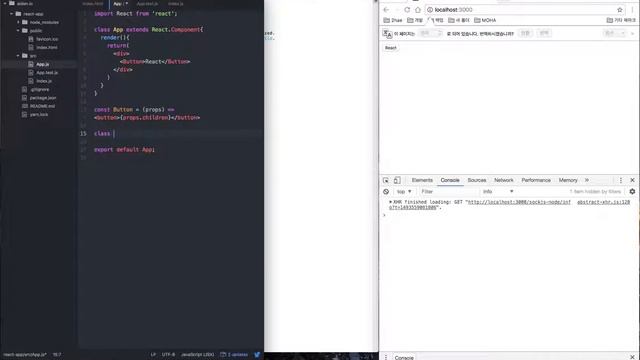The width and height of the screenshot is (640, 360).
Task: Open README.md in the file tree
Action: pyautogui.click(x=42, y=106)
